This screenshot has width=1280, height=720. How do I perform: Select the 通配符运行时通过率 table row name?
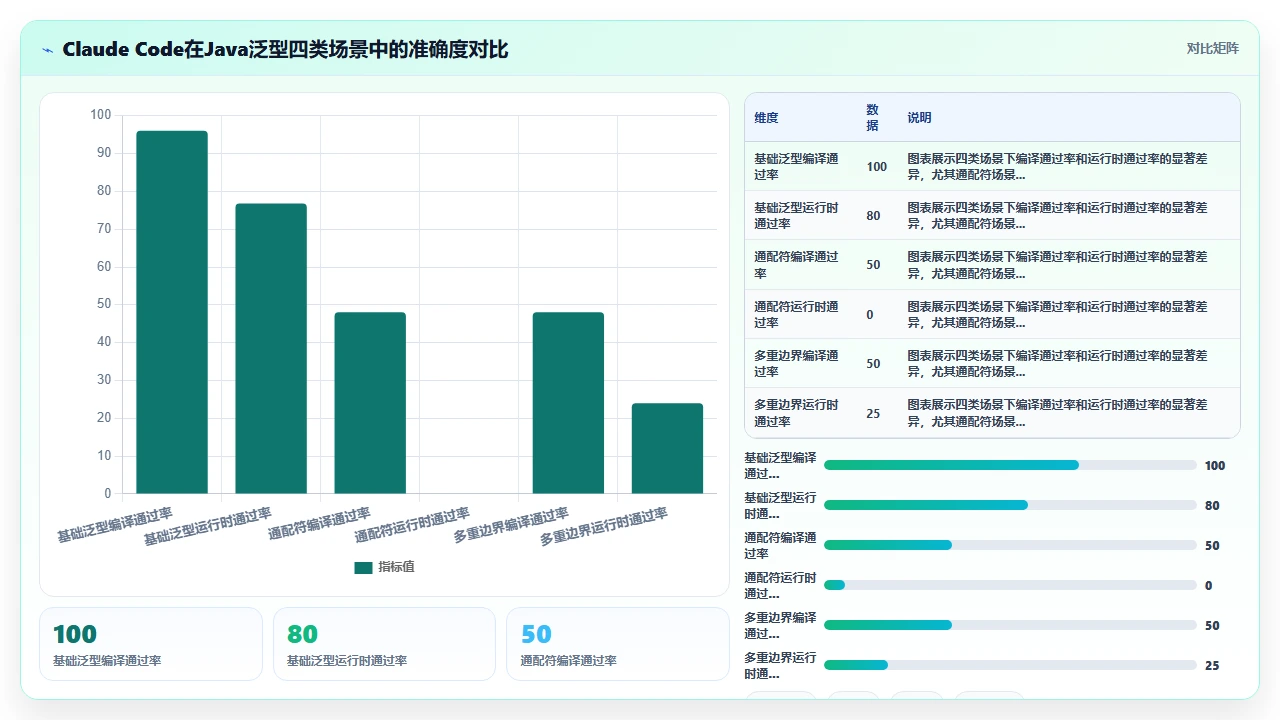click(797, 315)
